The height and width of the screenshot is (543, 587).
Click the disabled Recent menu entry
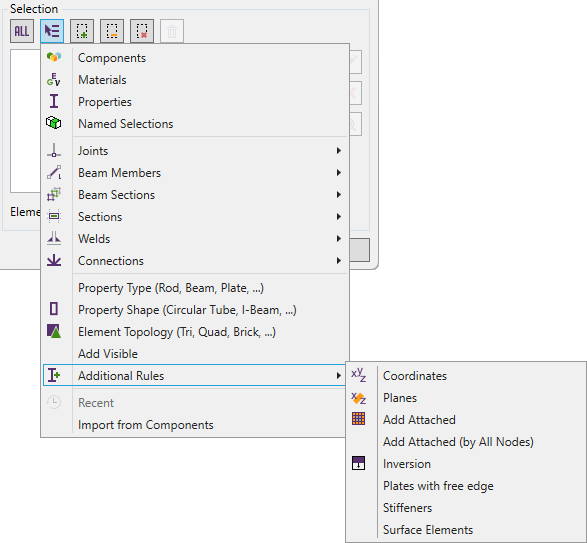tap(194, 403)
